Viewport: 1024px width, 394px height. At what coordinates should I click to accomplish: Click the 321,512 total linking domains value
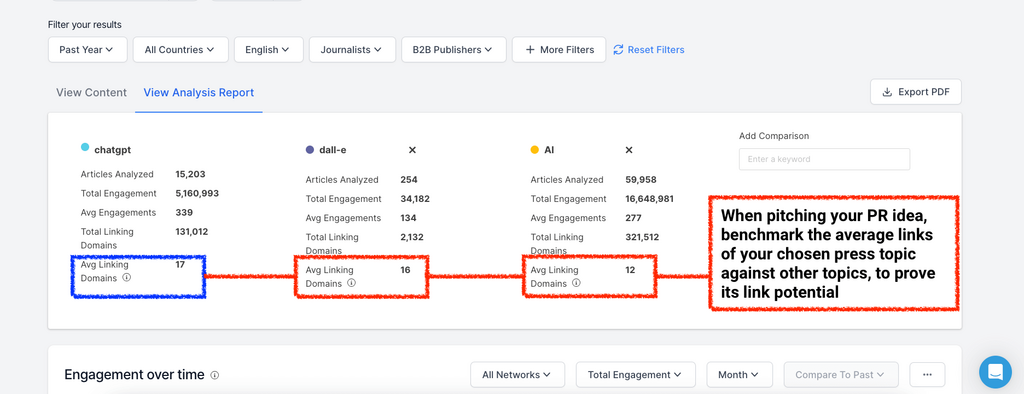tap(642, 237)
